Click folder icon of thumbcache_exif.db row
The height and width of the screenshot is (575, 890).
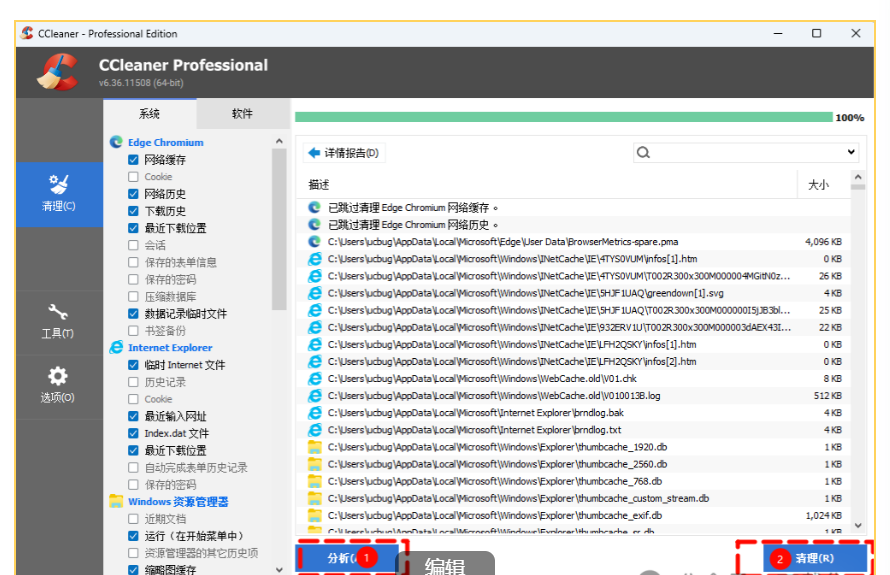point(314,515)
